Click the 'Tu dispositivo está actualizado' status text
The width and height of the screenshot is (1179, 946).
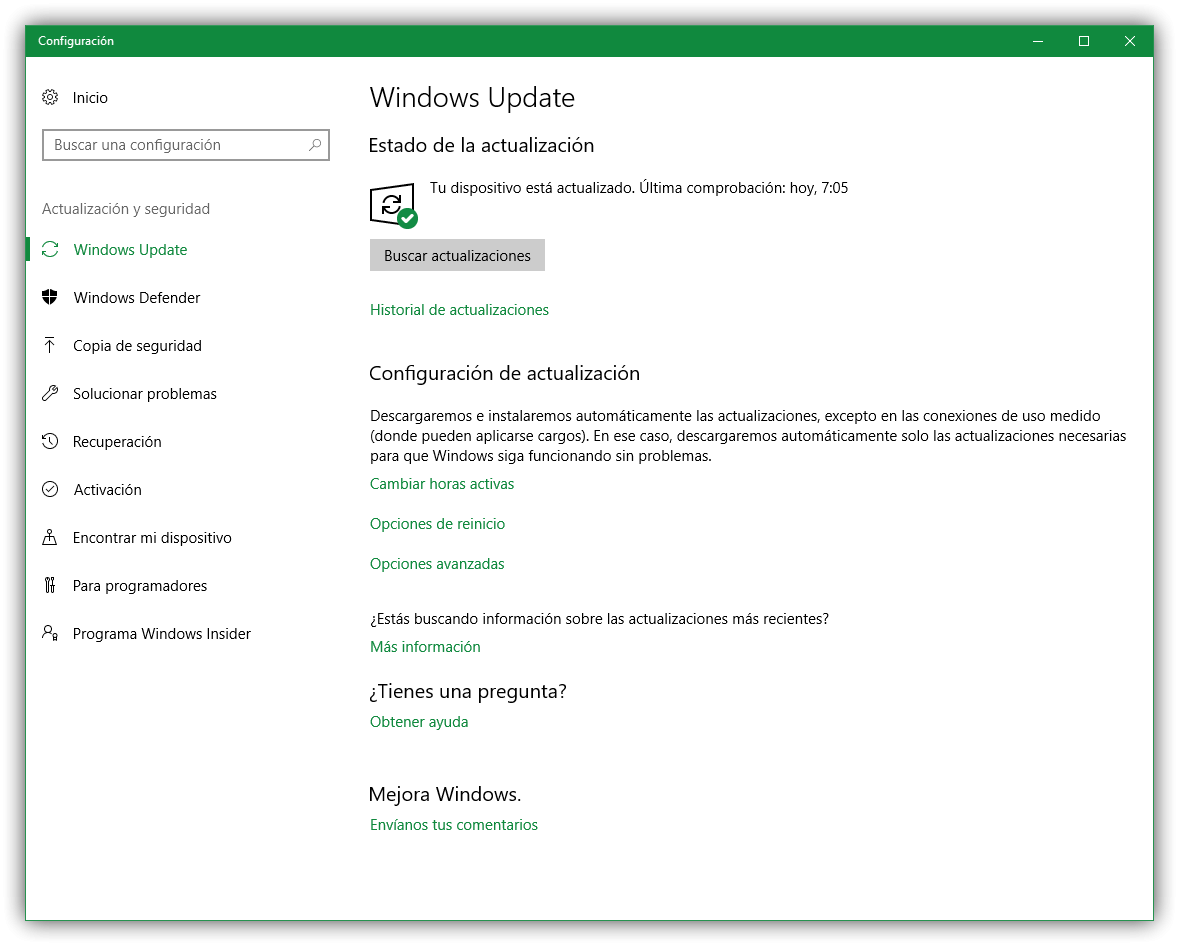point(638,188)
